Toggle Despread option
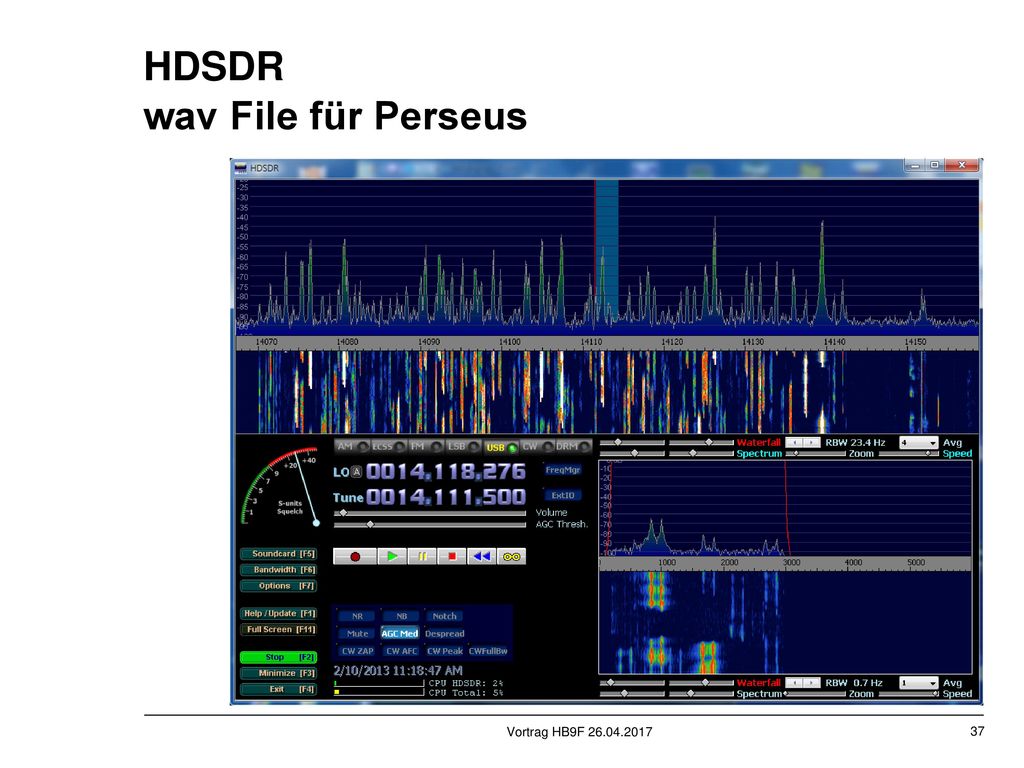1024x768 pixels. tap(445, 633)
